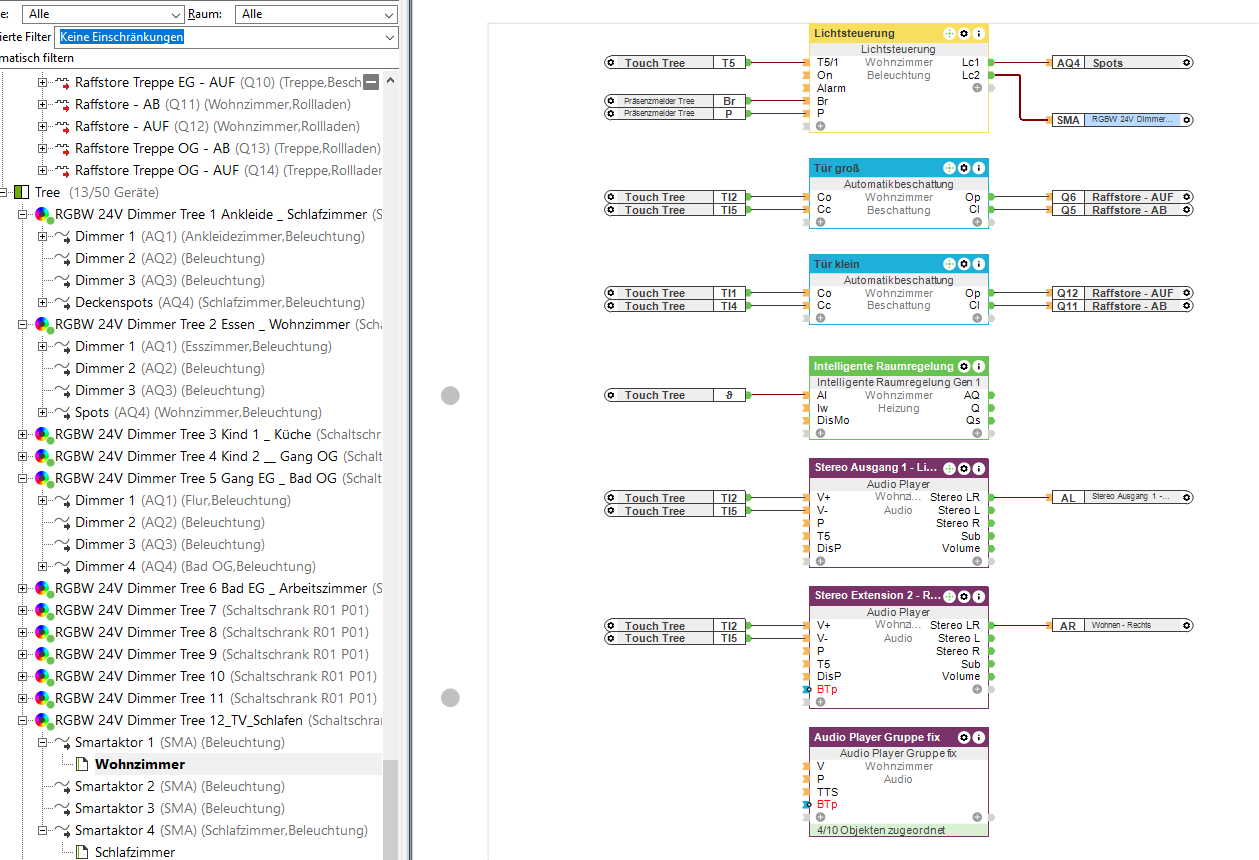Click 4/10 Objekten zugeordnet status bar
The height and width of the screenshot is (860, 1259).
click(898, 829)
